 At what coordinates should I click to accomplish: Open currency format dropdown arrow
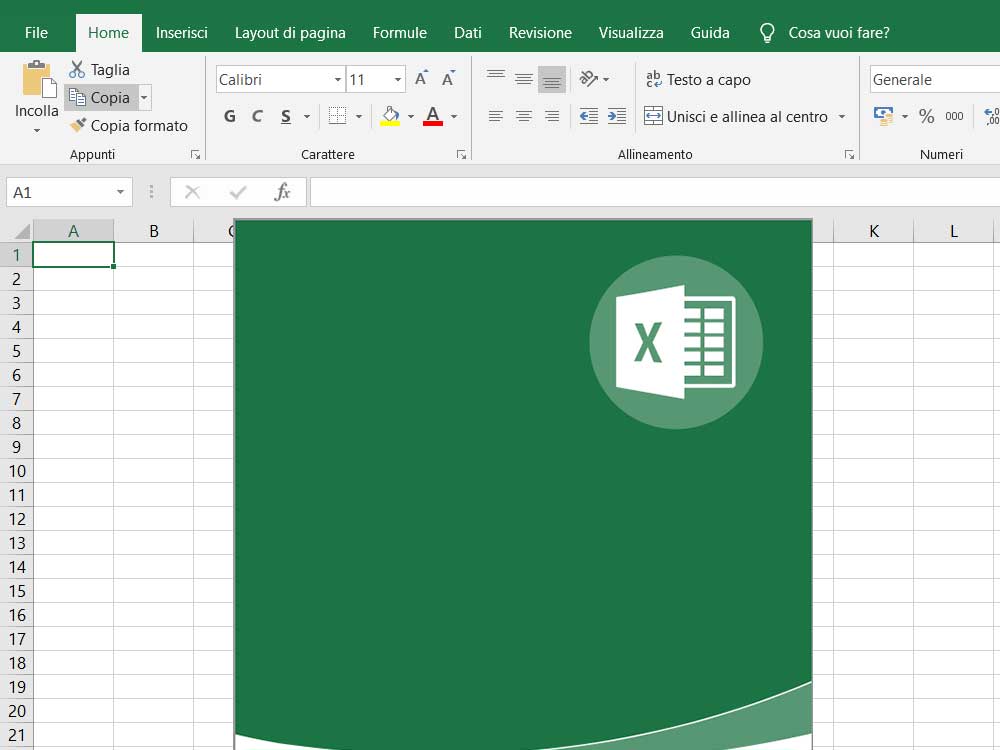(x=905, y=116)
